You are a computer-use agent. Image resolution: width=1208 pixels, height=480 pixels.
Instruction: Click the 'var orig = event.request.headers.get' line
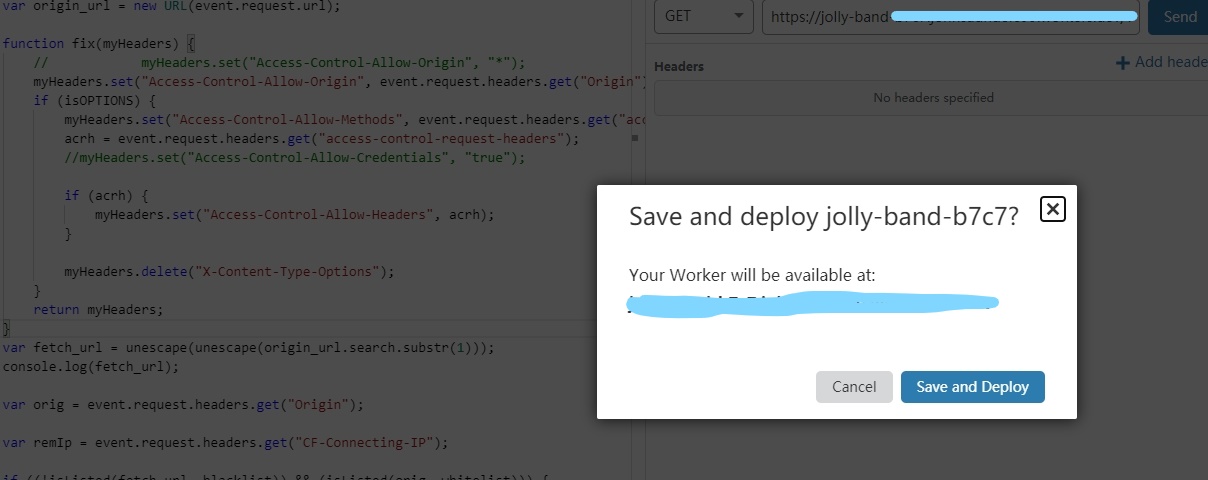(x=183, y=405)
